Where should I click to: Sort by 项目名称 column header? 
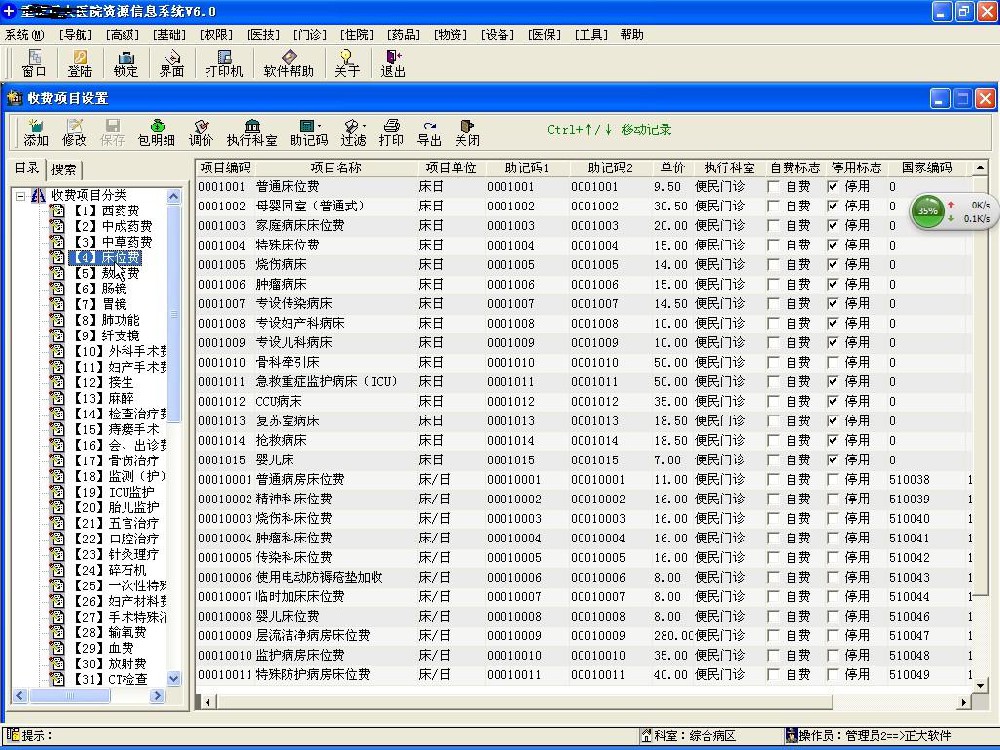336,168
